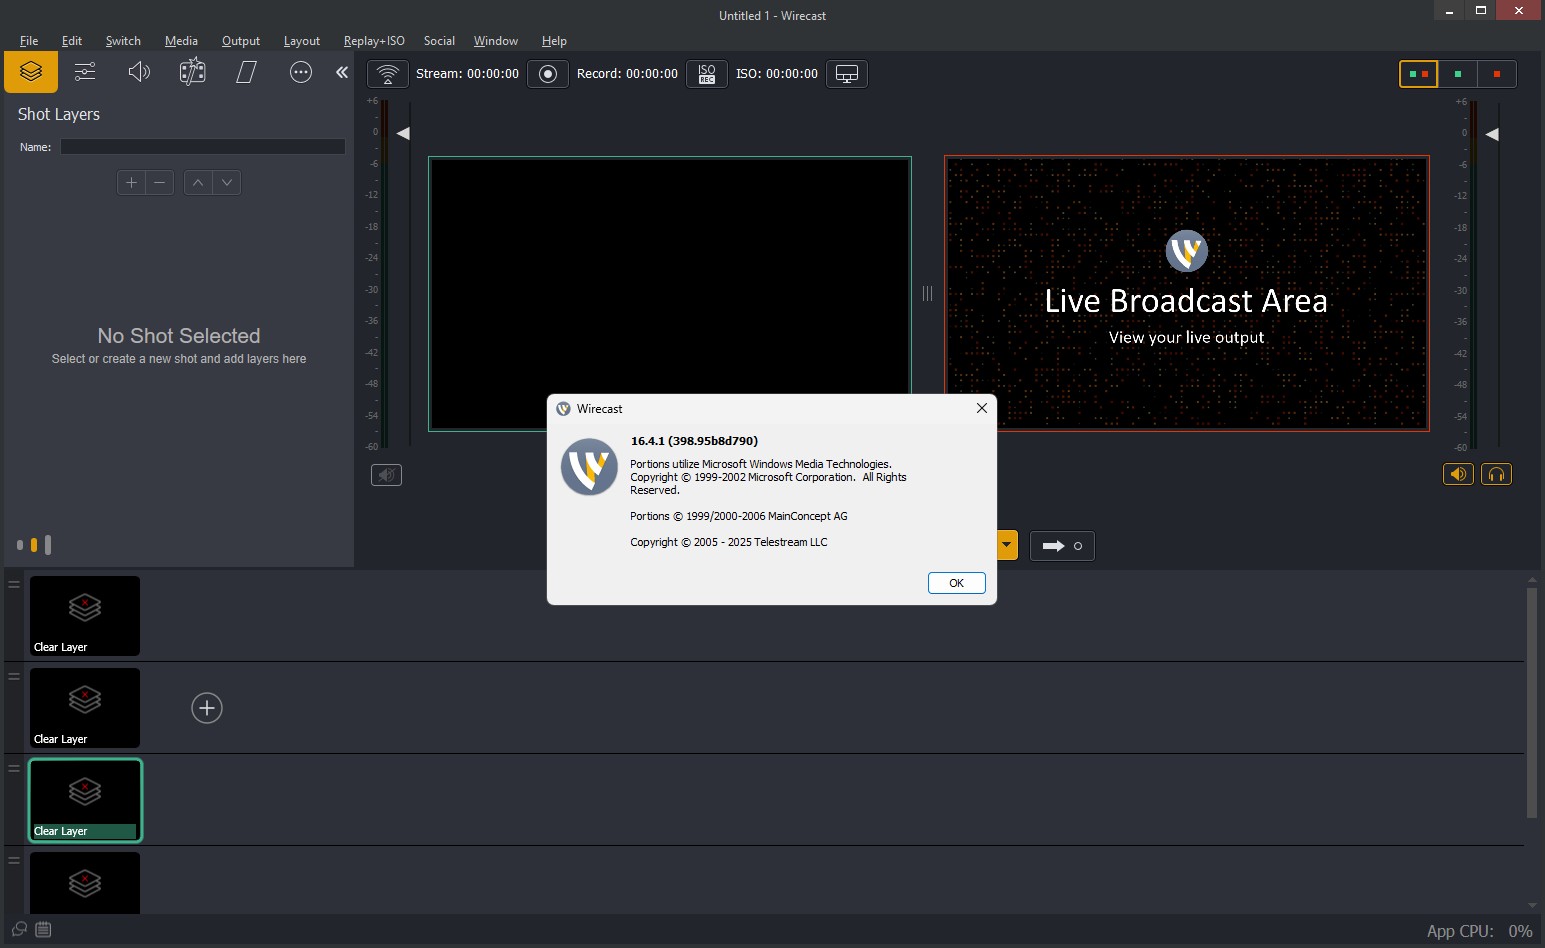Viewport: 1545px width, 948px height.
Task: Open the notes icon in status bar
Action: [x=43, y=929]
